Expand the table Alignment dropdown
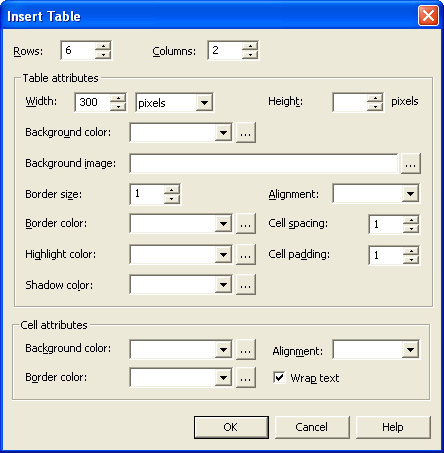The width and height of the screenshot is (444, 453). point(376,193)
